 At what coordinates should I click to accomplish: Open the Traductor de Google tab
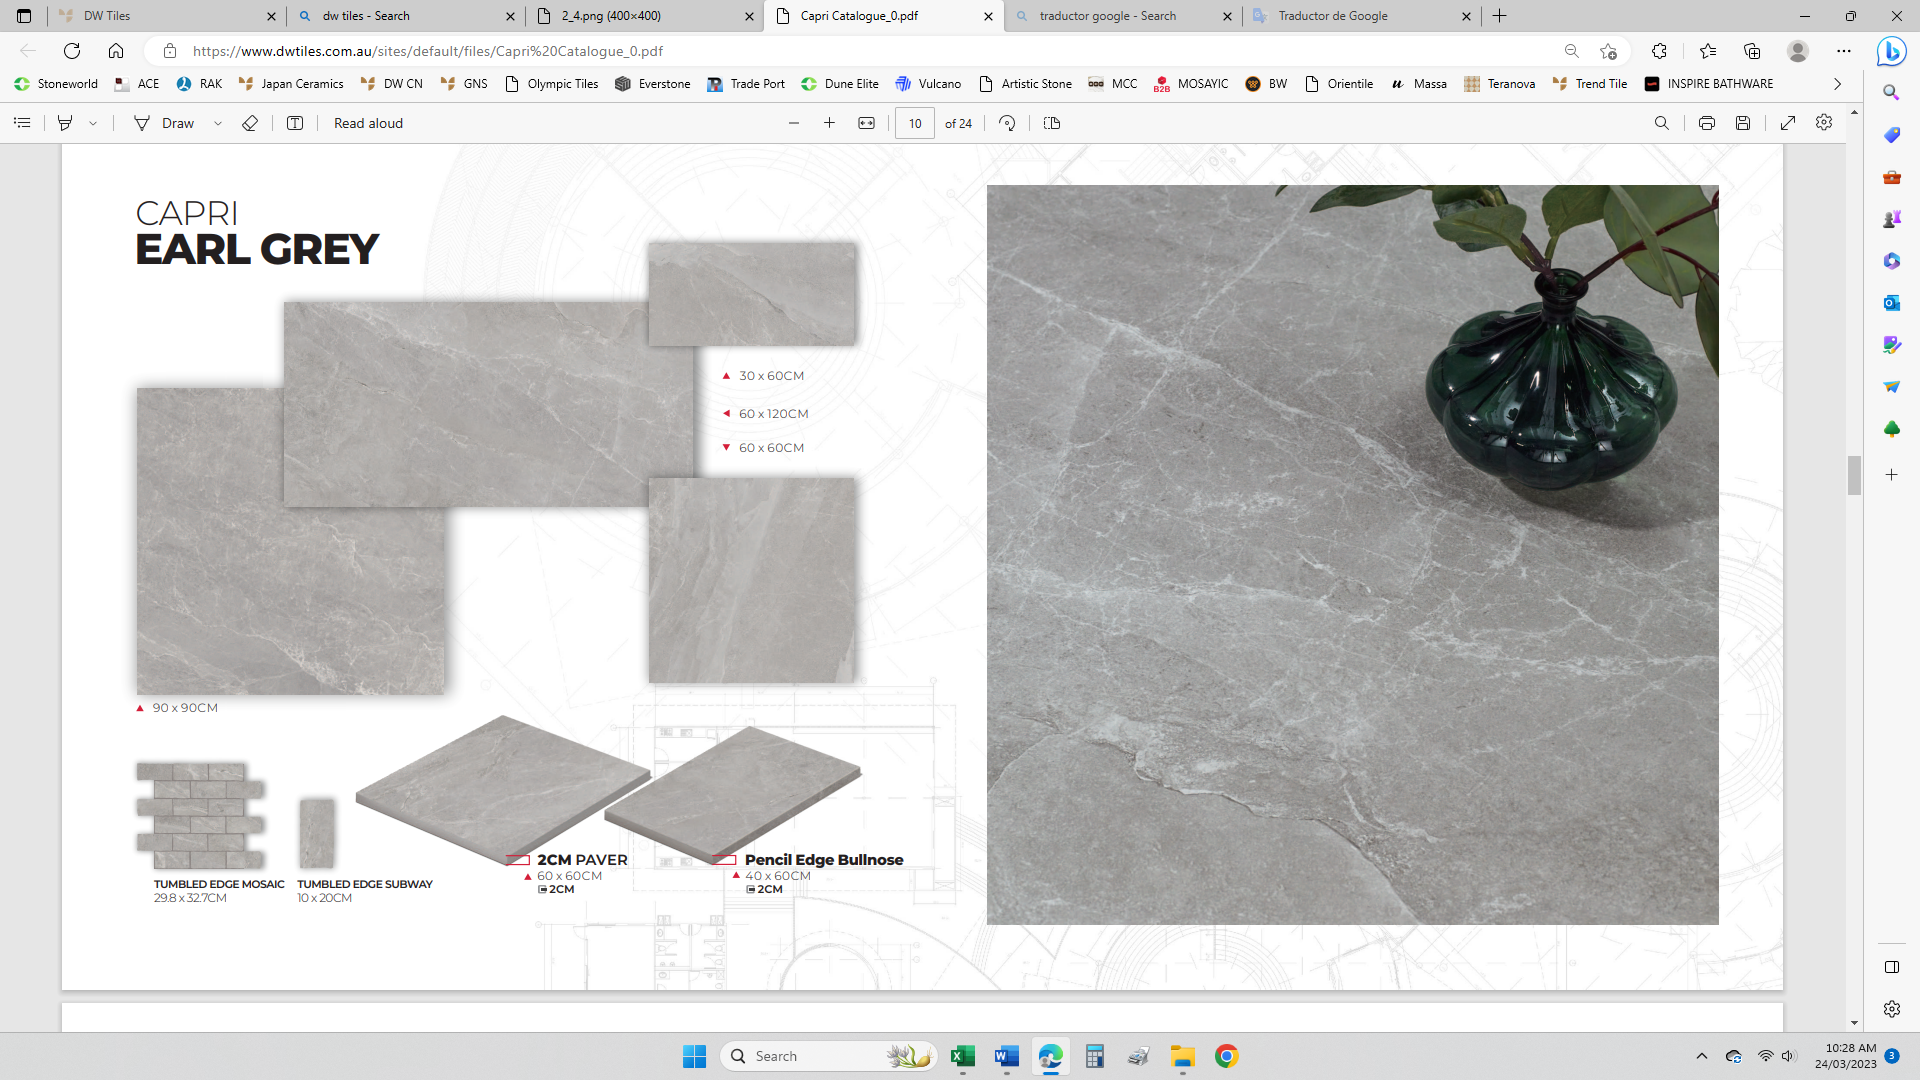pyautogui.click(x=1361, y=16)
